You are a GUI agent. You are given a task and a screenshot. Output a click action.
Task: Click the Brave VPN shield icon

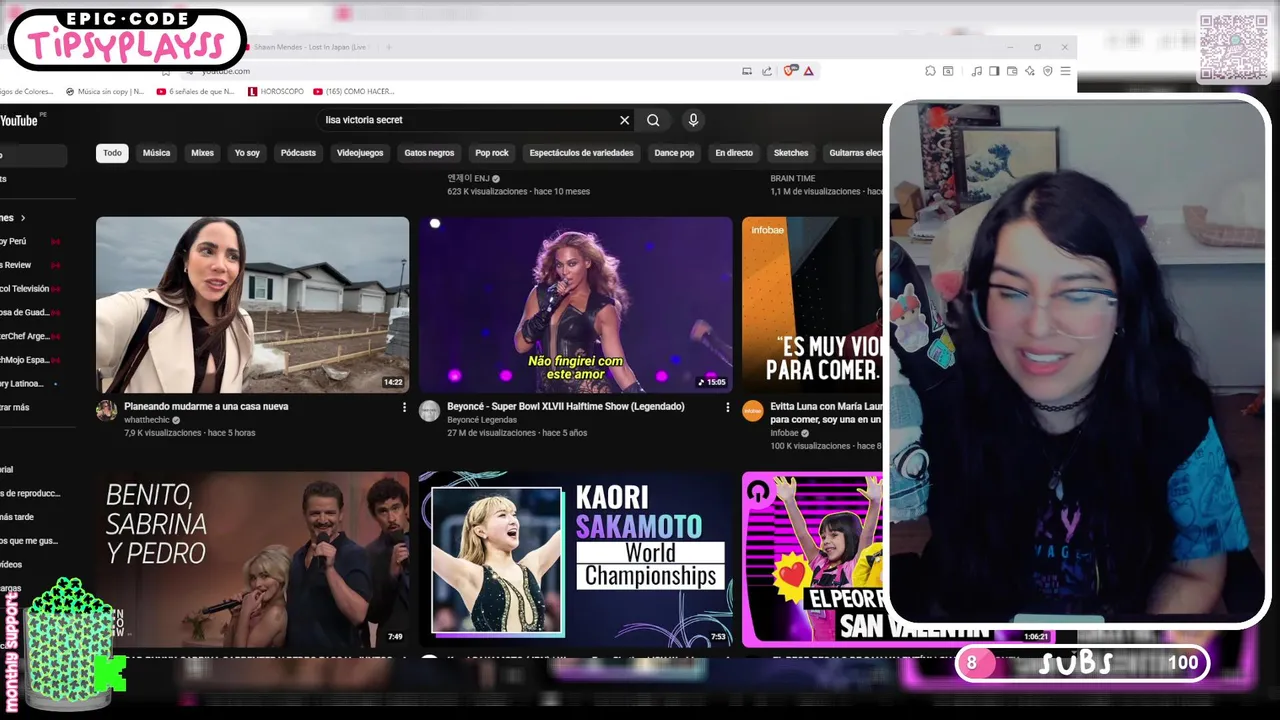coord(1048,71)
